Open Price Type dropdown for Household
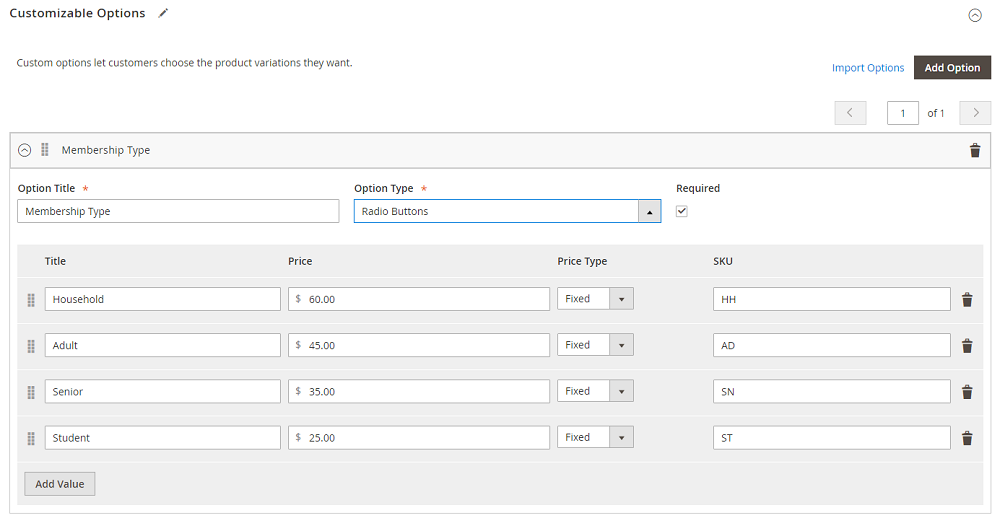The height and width of the screenshot is (525, 1000). tap(595, 299)
